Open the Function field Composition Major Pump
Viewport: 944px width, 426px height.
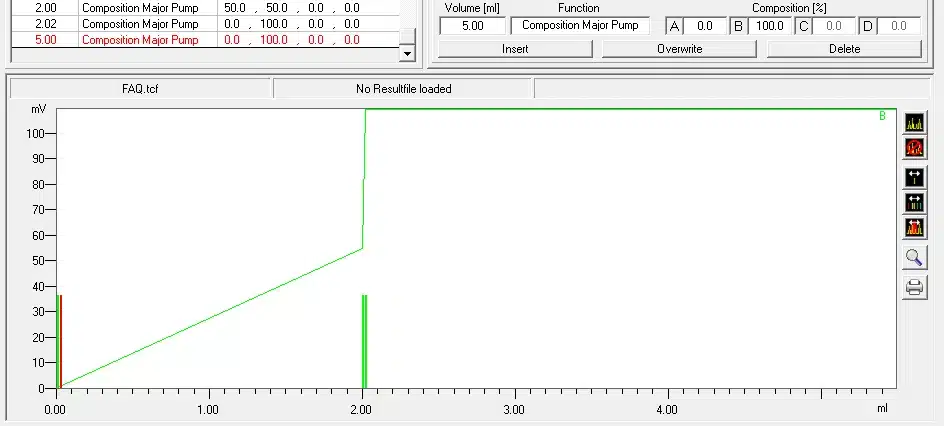point(579,26)
